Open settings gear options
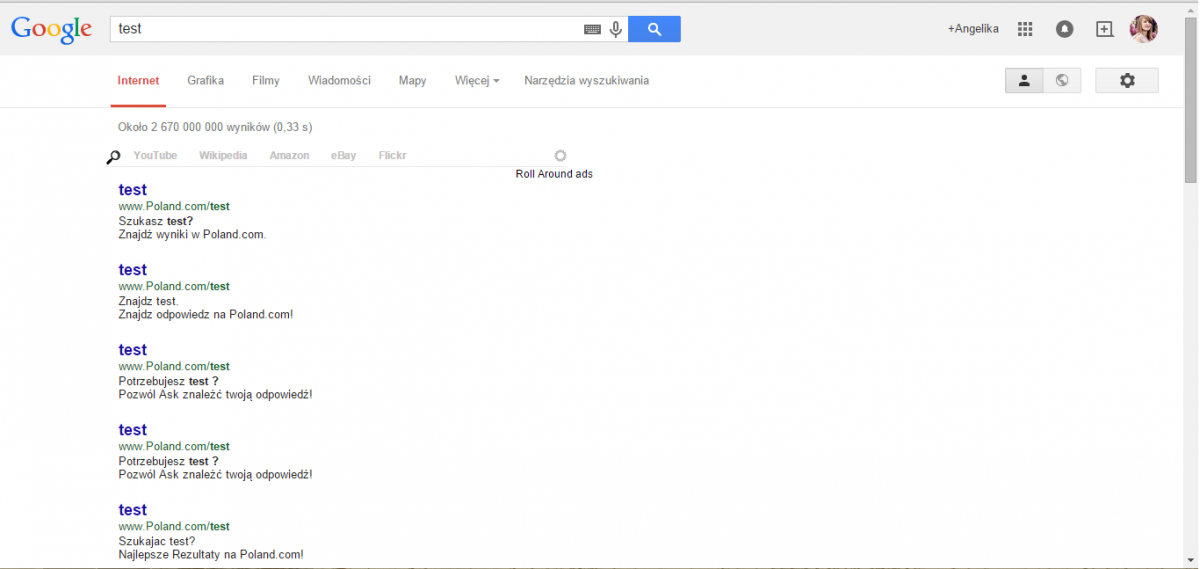 1127,81
